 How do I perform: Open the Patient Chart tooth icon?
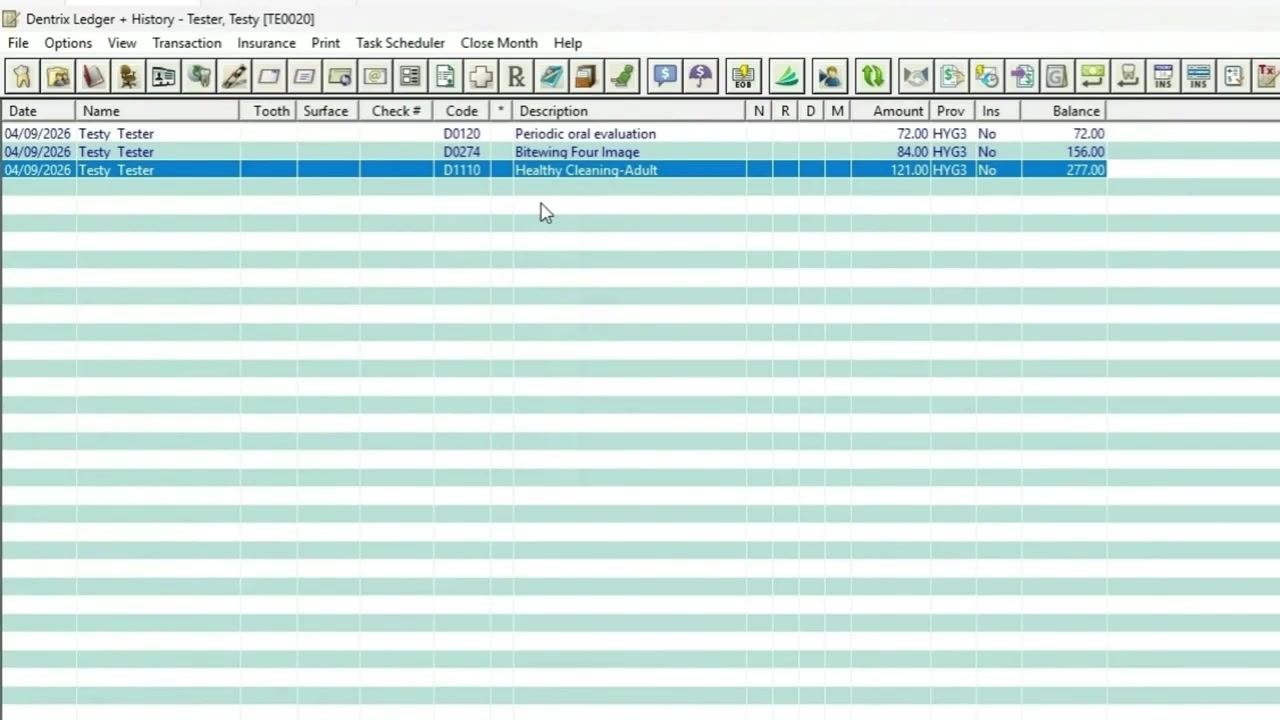(22, 76)
